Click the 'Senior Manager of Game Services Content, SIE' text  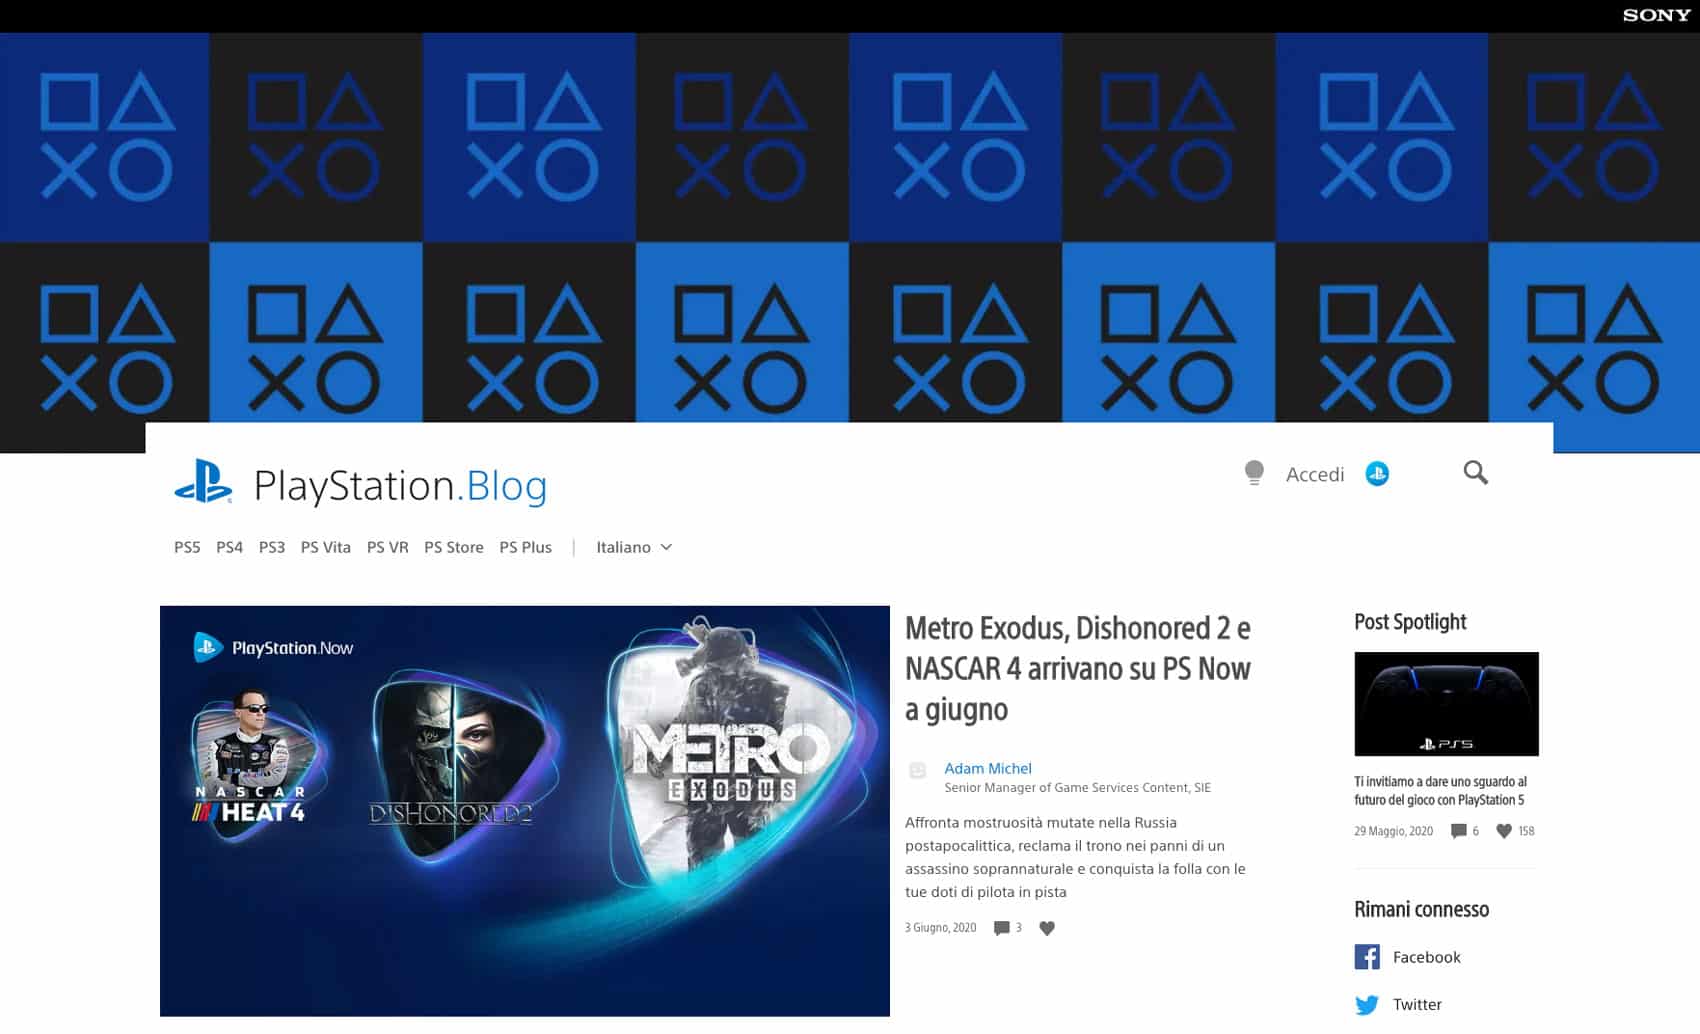click(1077, 788)
